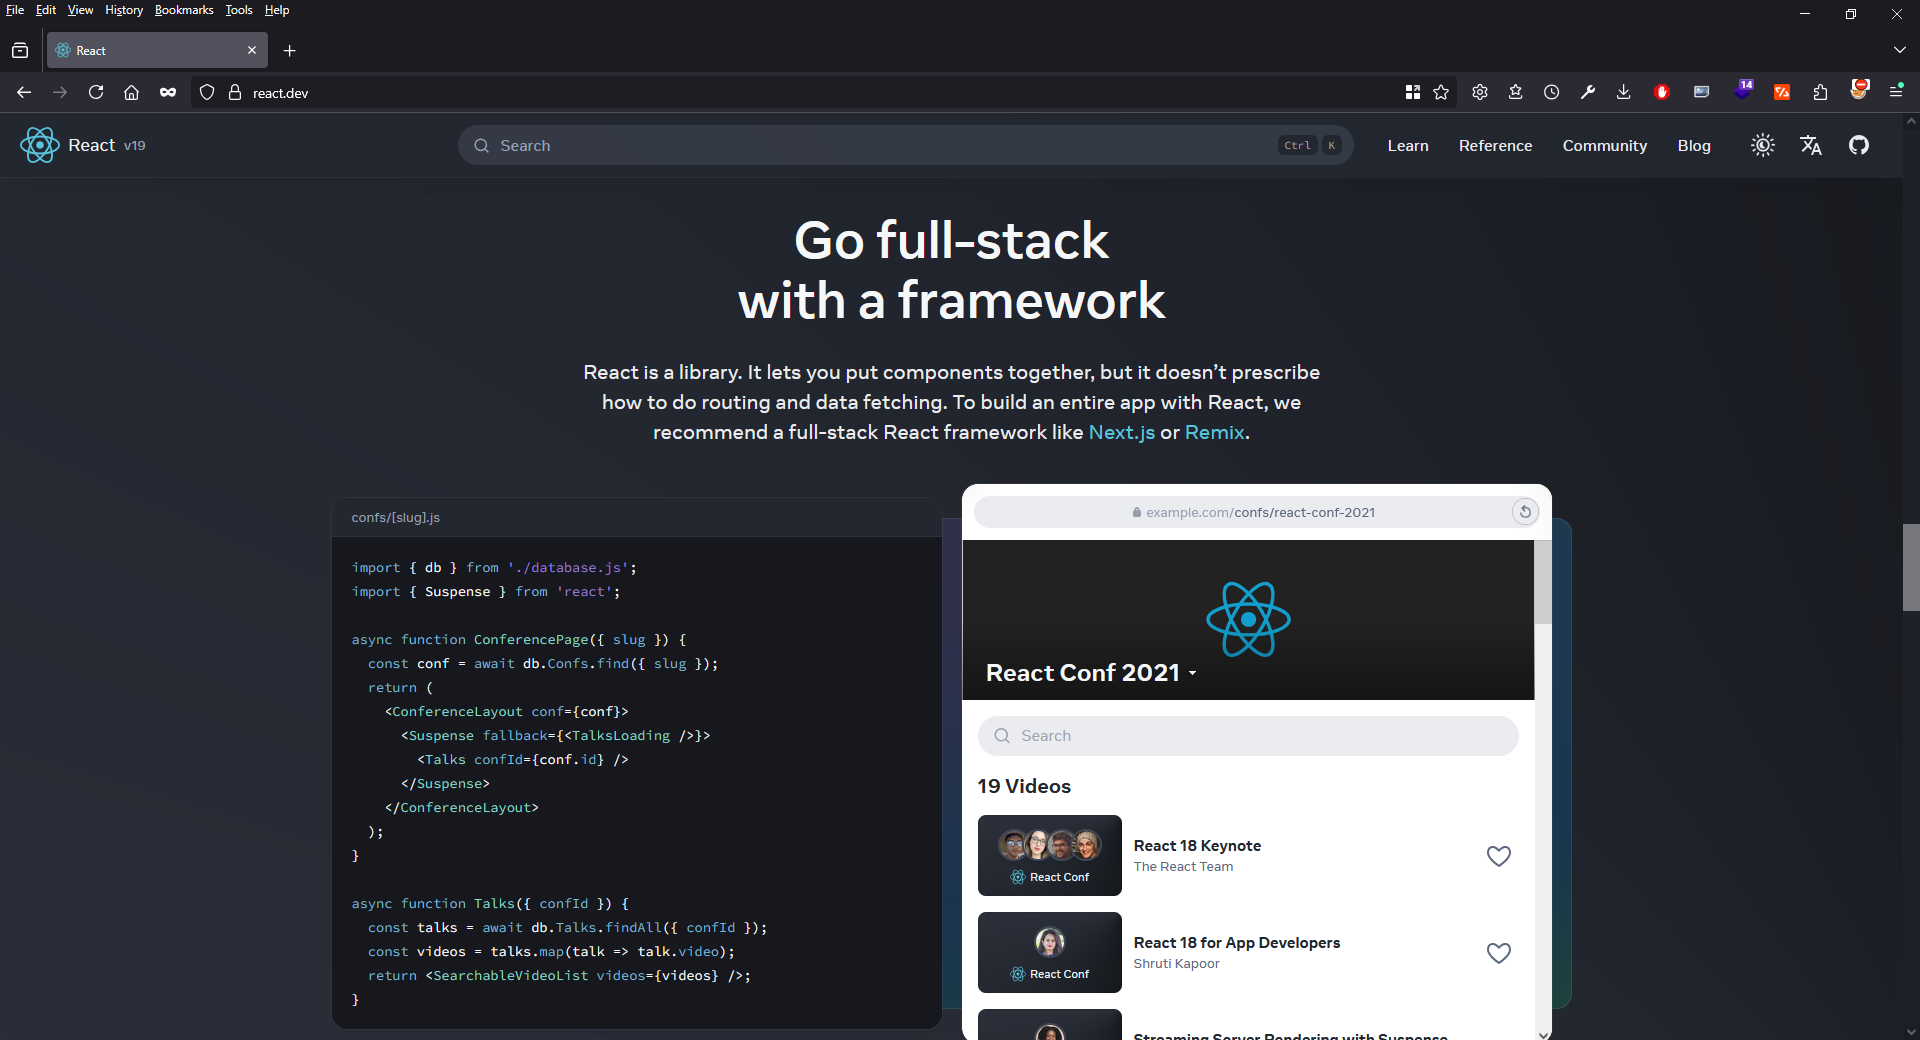Expand the list all tabs chevron
Image resolution: width=1920 pixels, height=1040 pixels.
tap(1899, 50)
